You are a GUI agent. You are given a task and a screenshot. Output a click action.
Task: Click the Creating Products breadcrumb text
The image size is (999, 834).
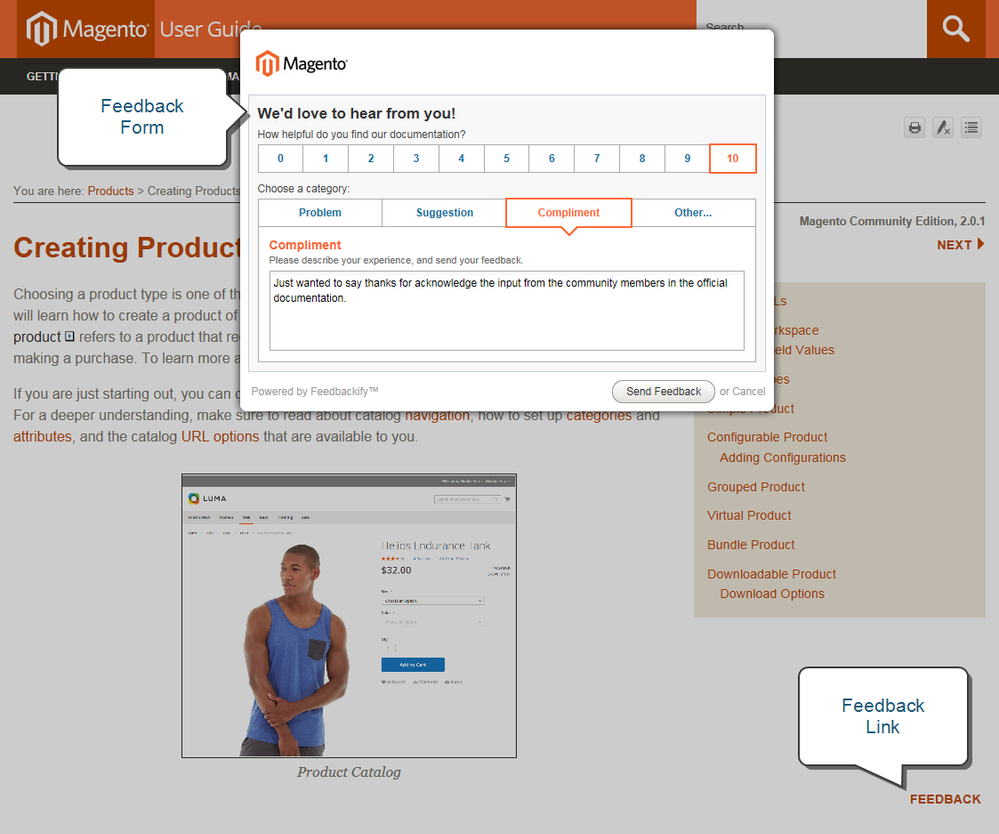(x=194, y=191)
